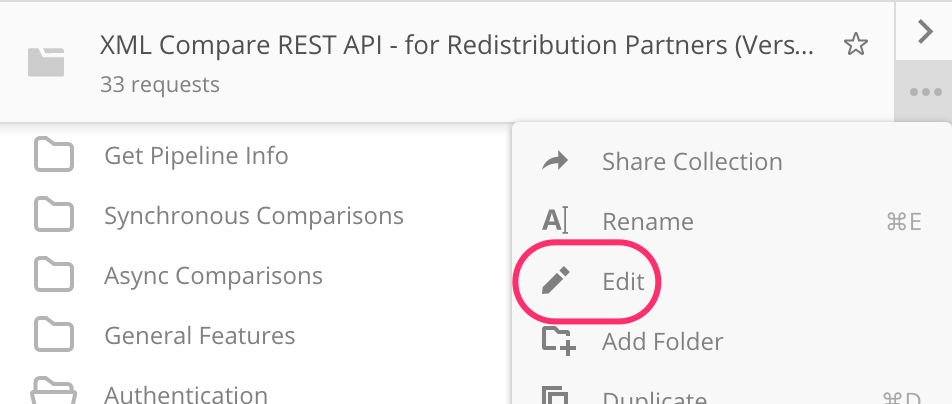952x404 pixels.
Task: Click the Share Collection arrow icon
Action: [x=555, y=162]
